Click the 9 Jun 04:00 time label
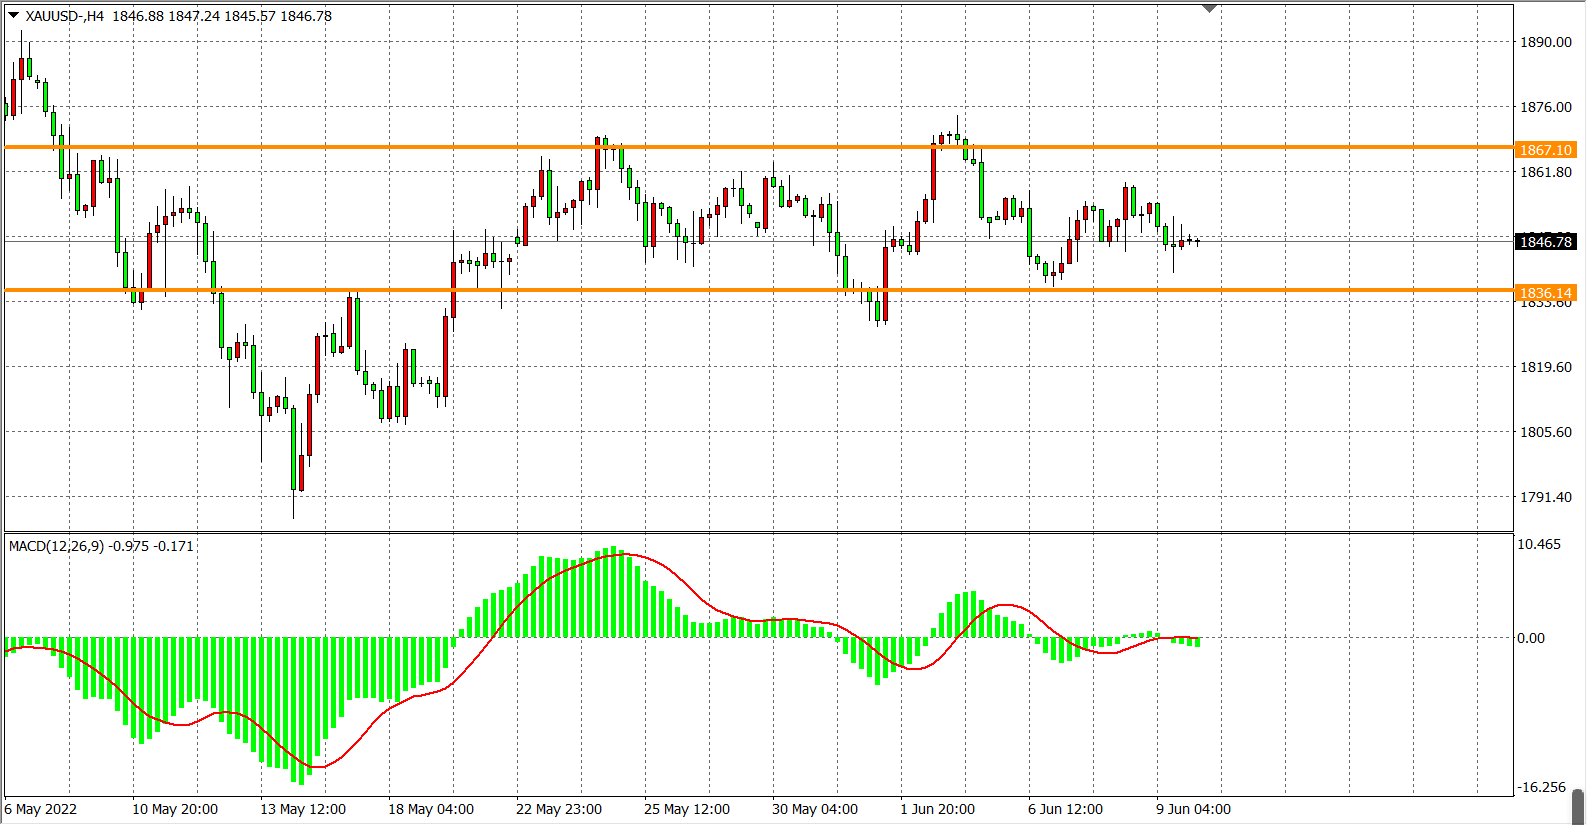This screenshot has width=1587, height=825. click(1193, 809)
